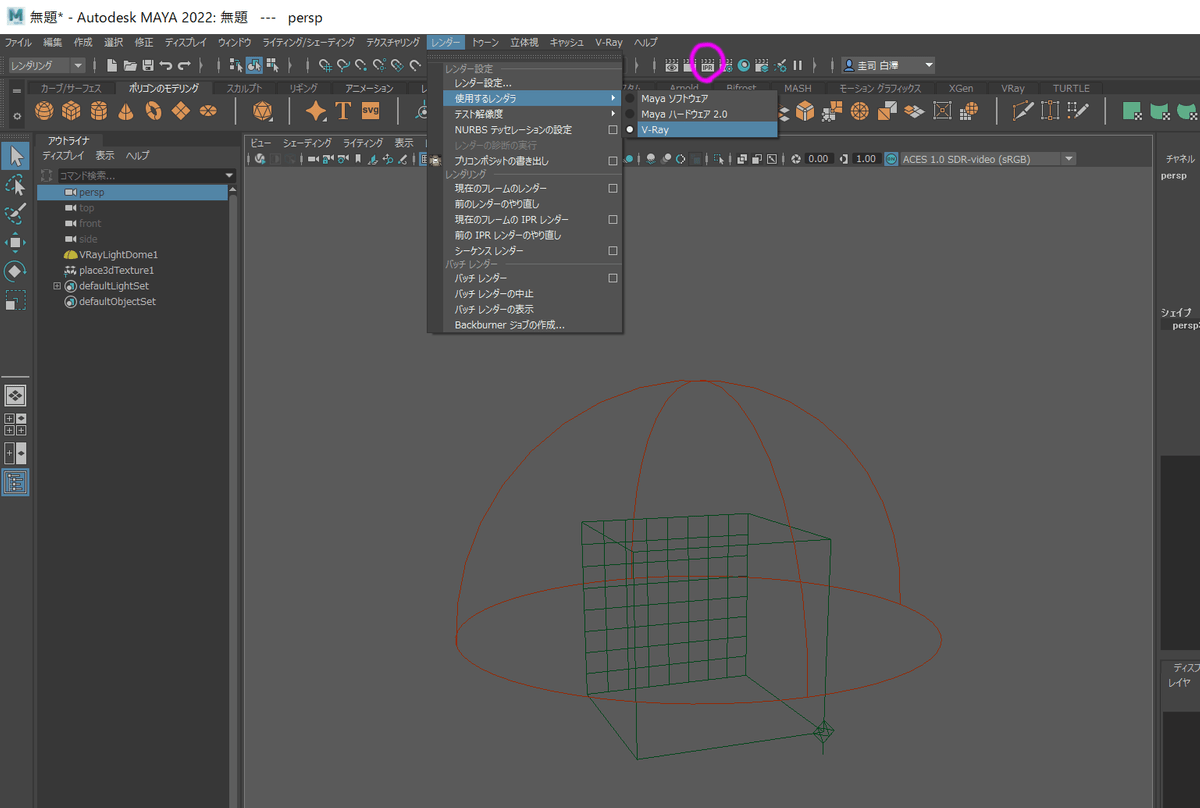Select place3dTexture1 in the Outliner

pos(116,270)
